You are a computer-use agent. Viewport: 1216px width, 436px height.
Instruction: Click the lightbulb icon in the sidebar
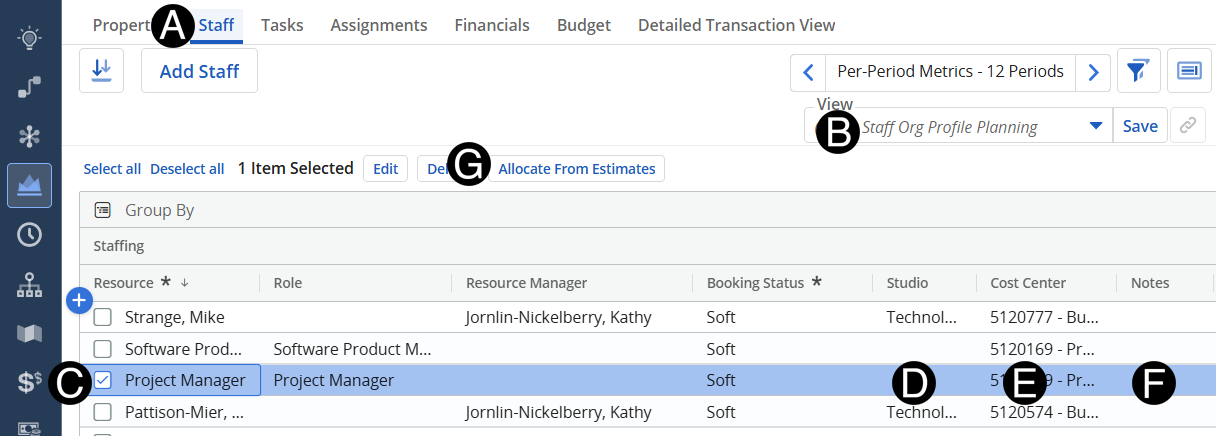30,39
